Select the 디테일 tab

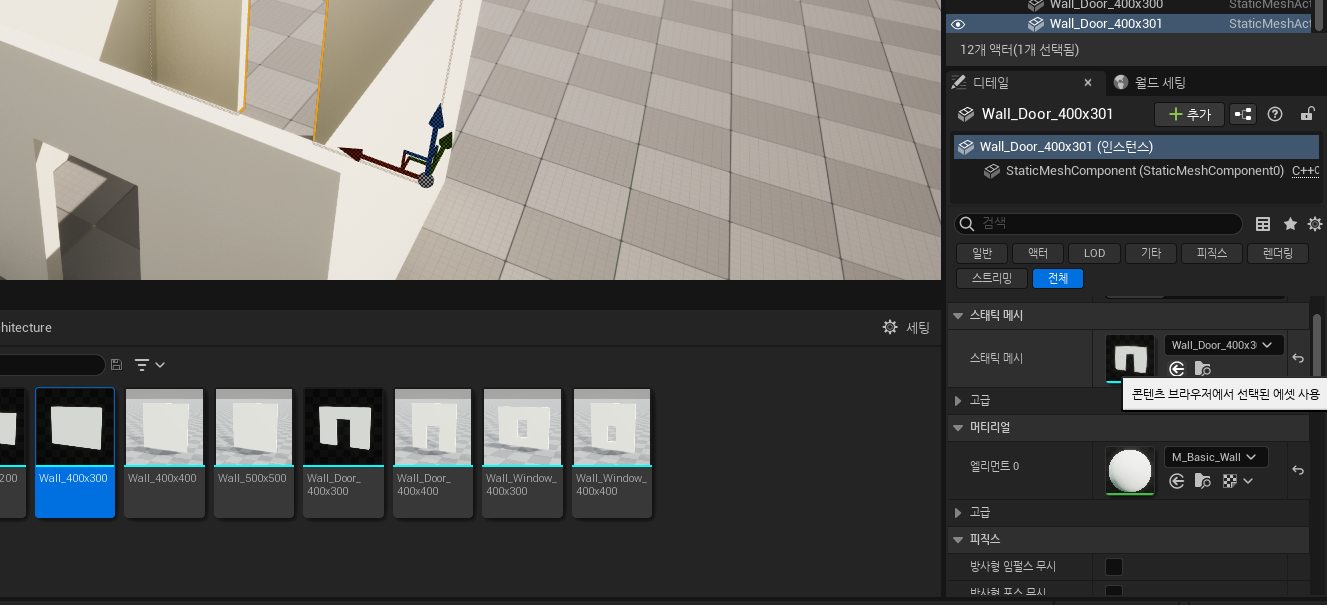(x=1025, y=82)
